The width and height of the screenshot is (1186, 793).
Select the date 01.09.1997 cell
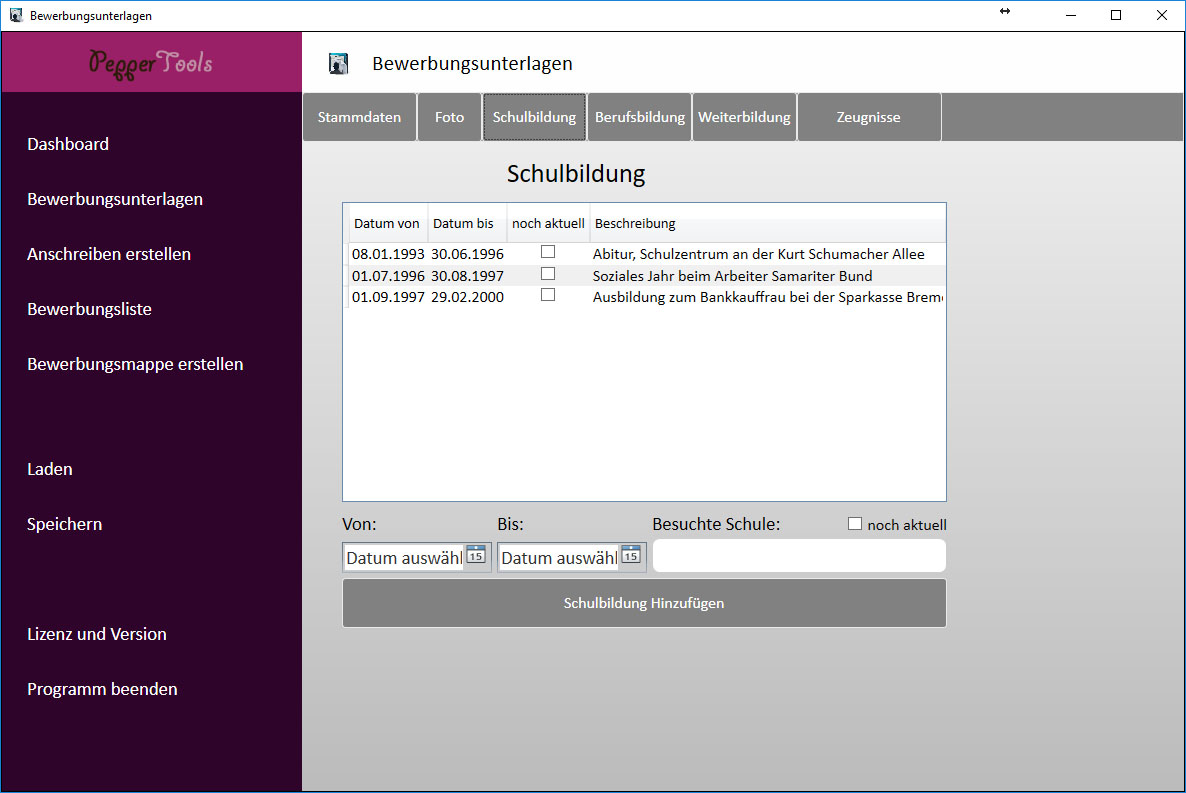click(388, 297)
